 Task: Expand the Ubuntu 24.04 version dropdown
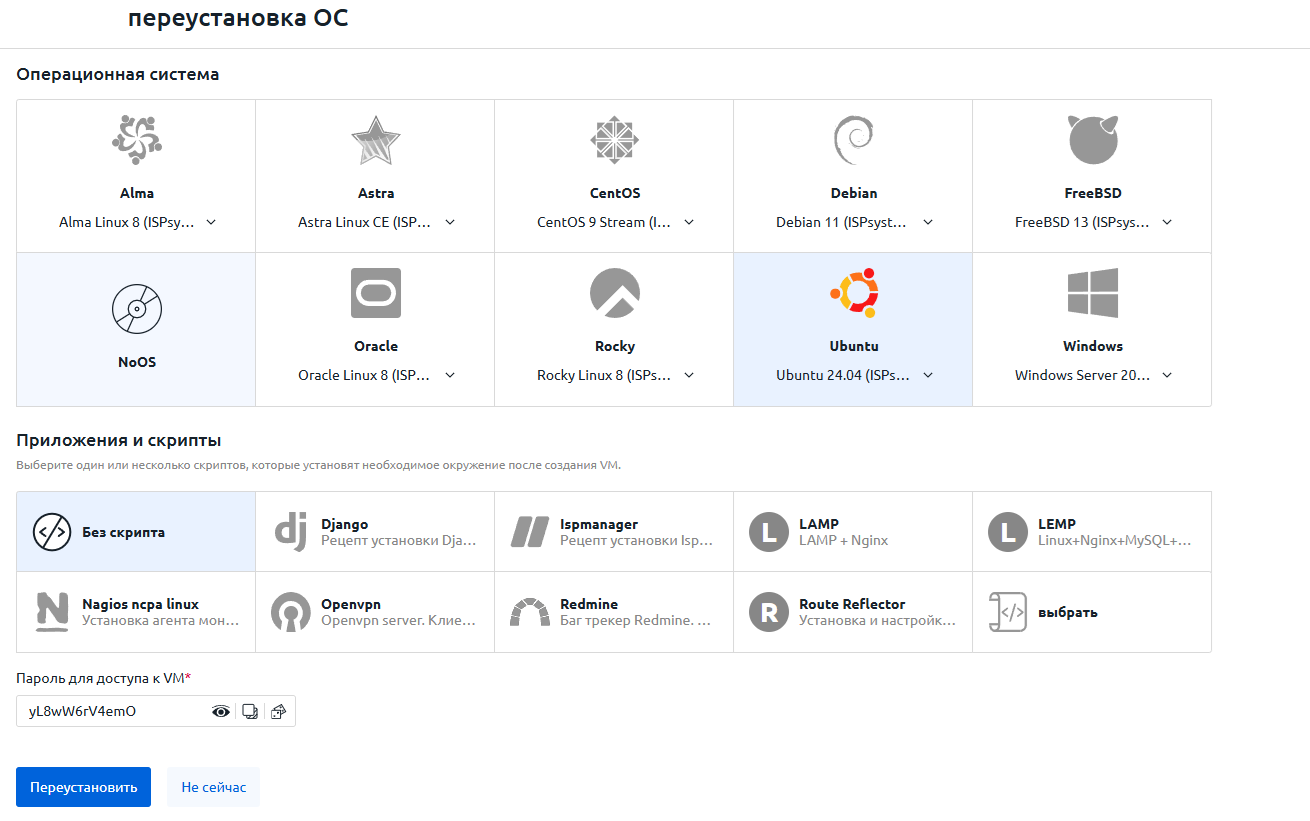[x=854, y=375]
